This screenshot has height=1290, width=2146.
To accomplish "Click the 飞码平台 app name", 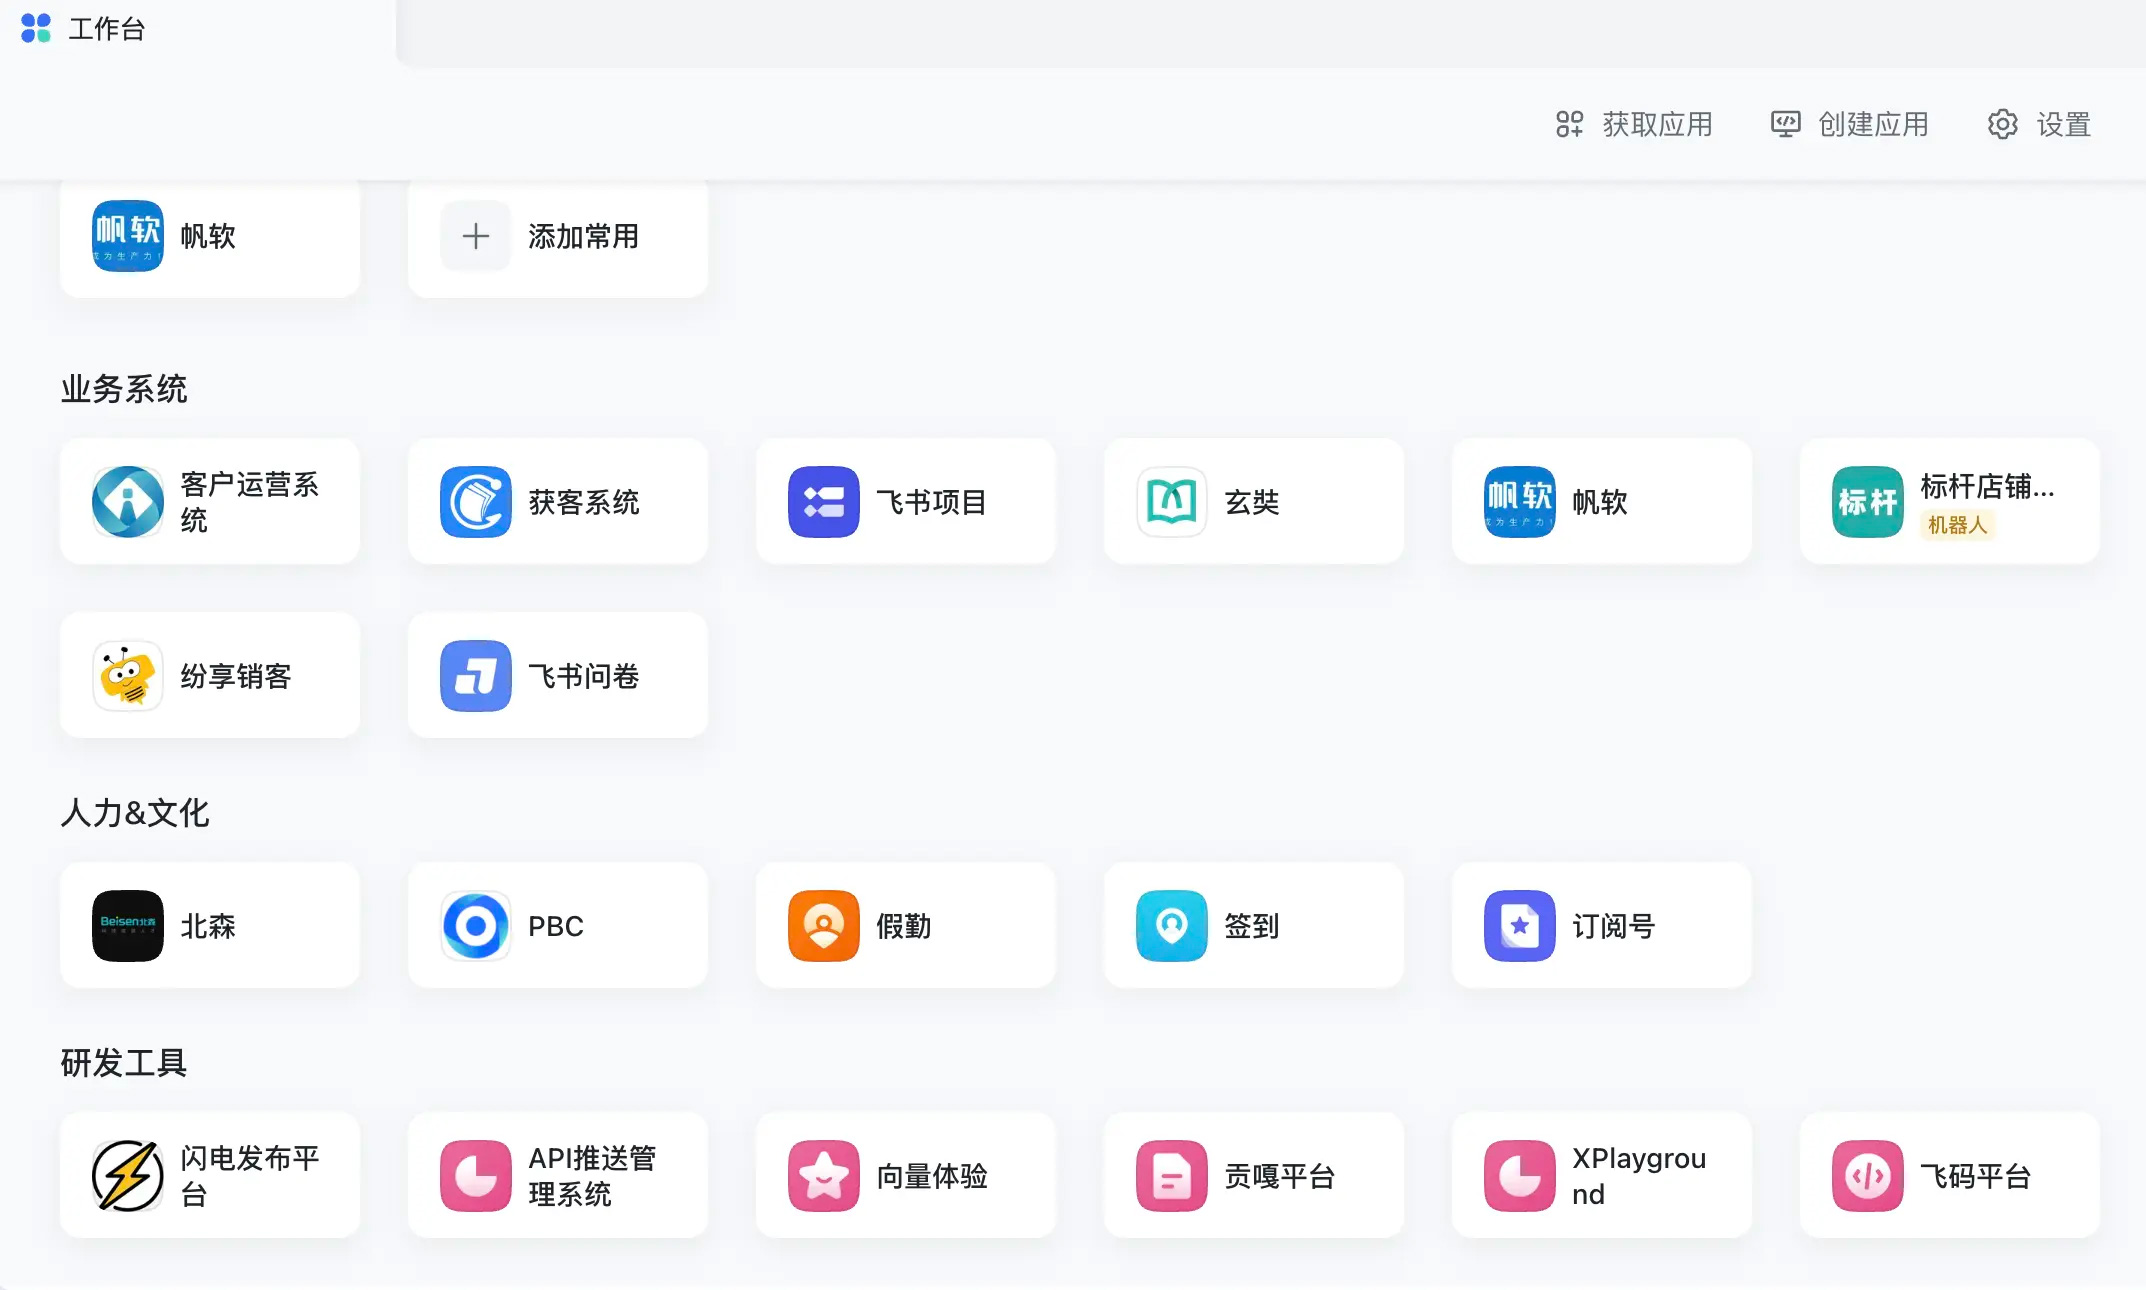I will (1976, 1176).
